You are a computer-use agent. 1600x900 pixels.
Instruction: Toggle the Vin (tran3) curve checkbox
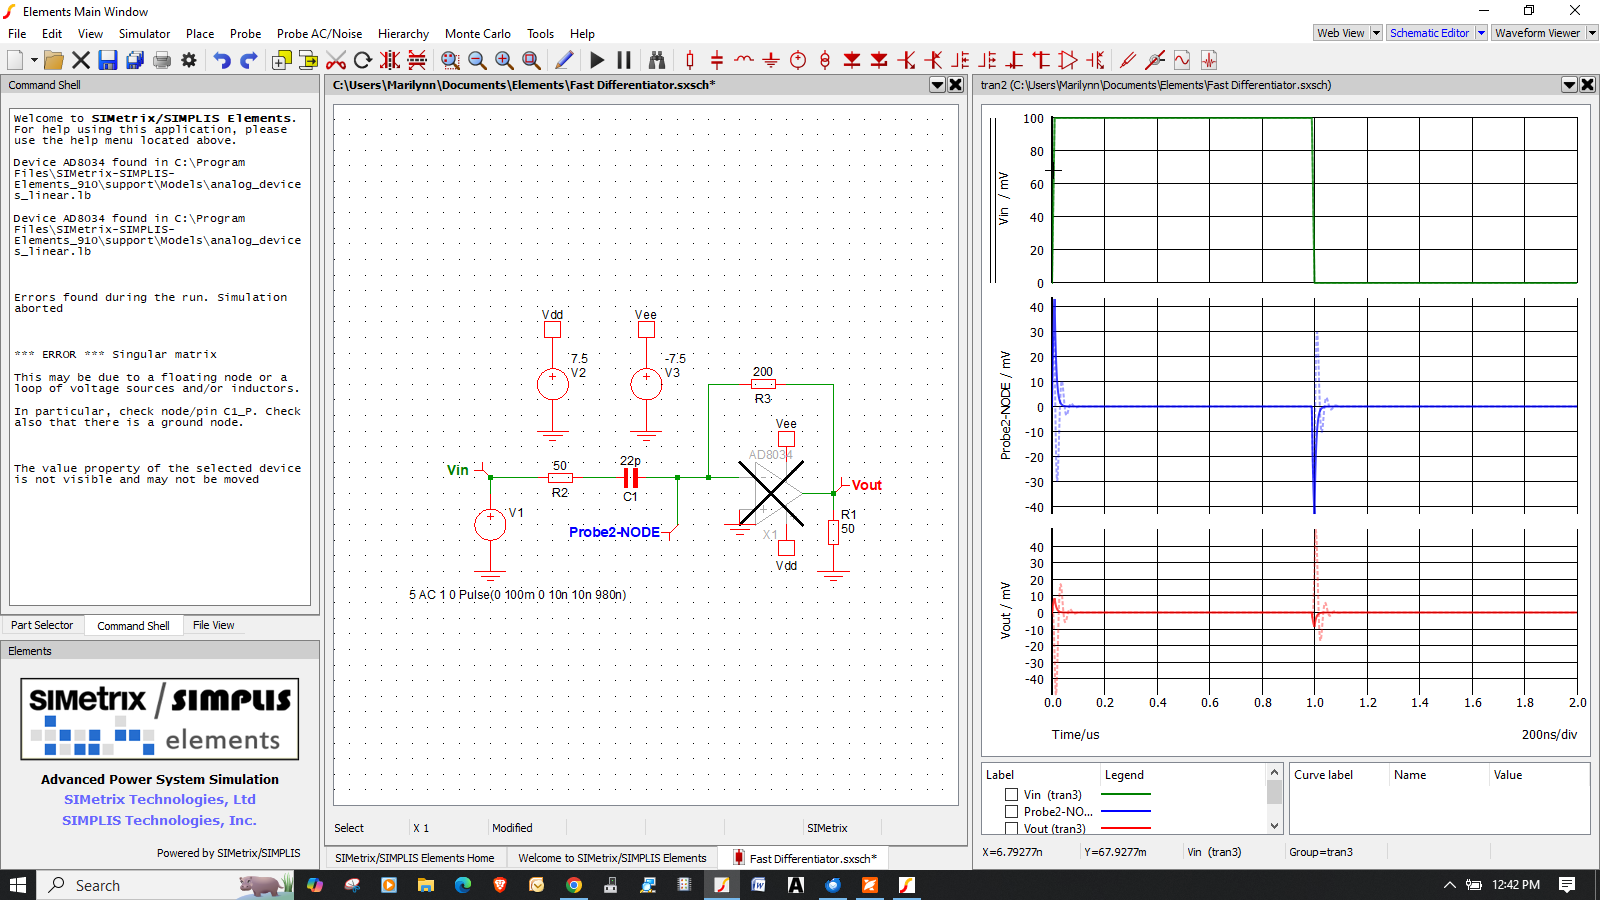click(1011, 795)
